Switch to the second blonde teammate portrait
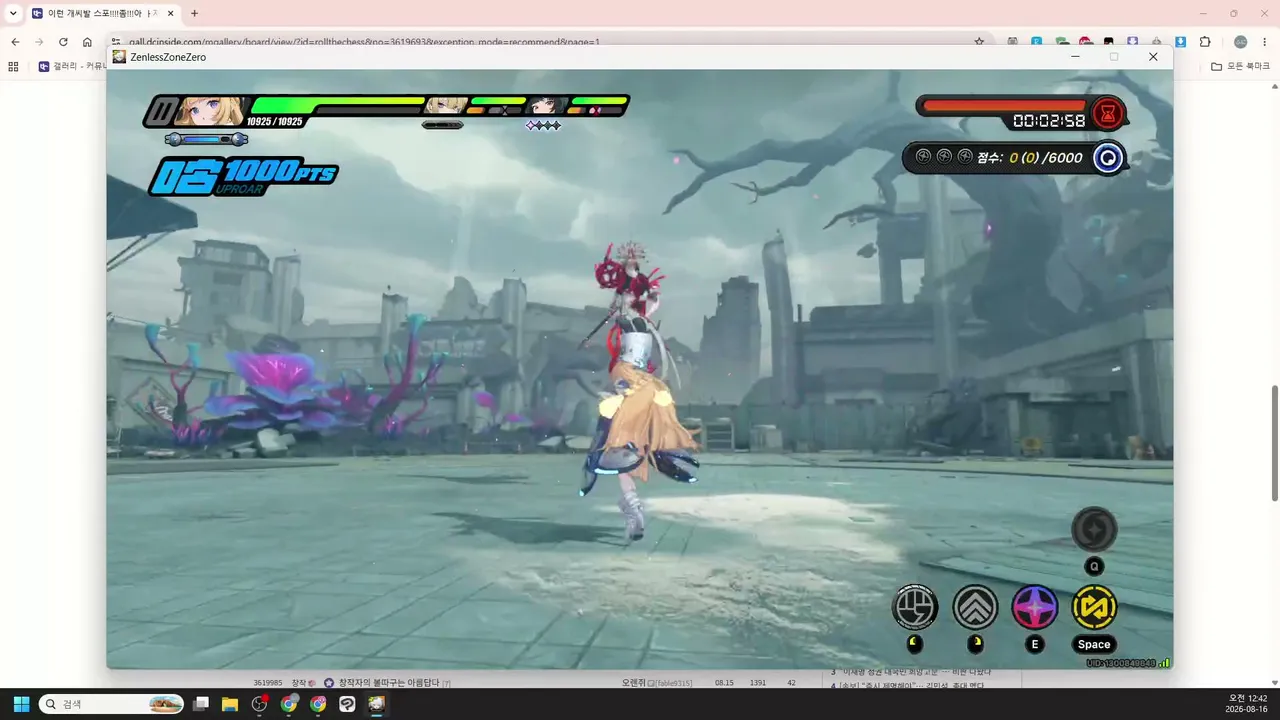The height and width of the screenshot is (720, 1280). pyautogui.click(x=445, y=106)
